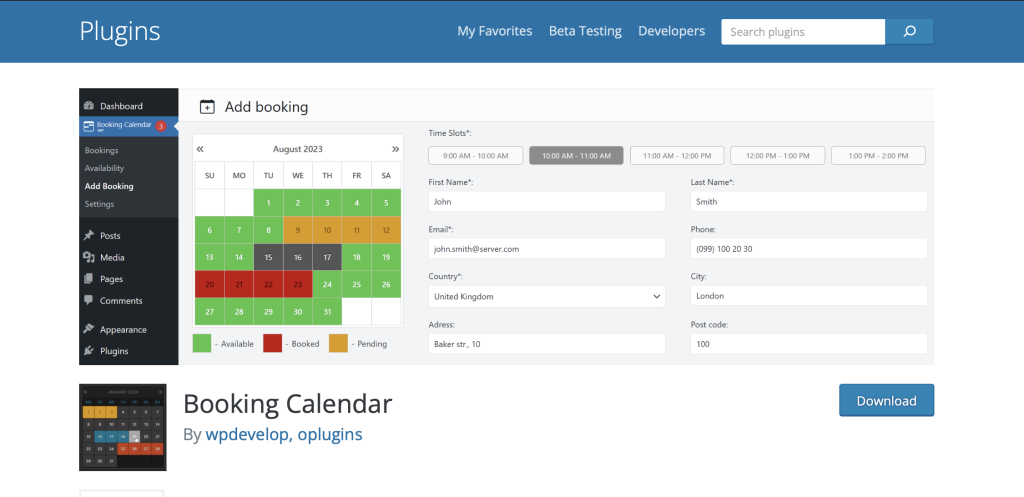Open the Country dropdown United Kingdom
Screen dimensions: 1024x497
[547, 296]
